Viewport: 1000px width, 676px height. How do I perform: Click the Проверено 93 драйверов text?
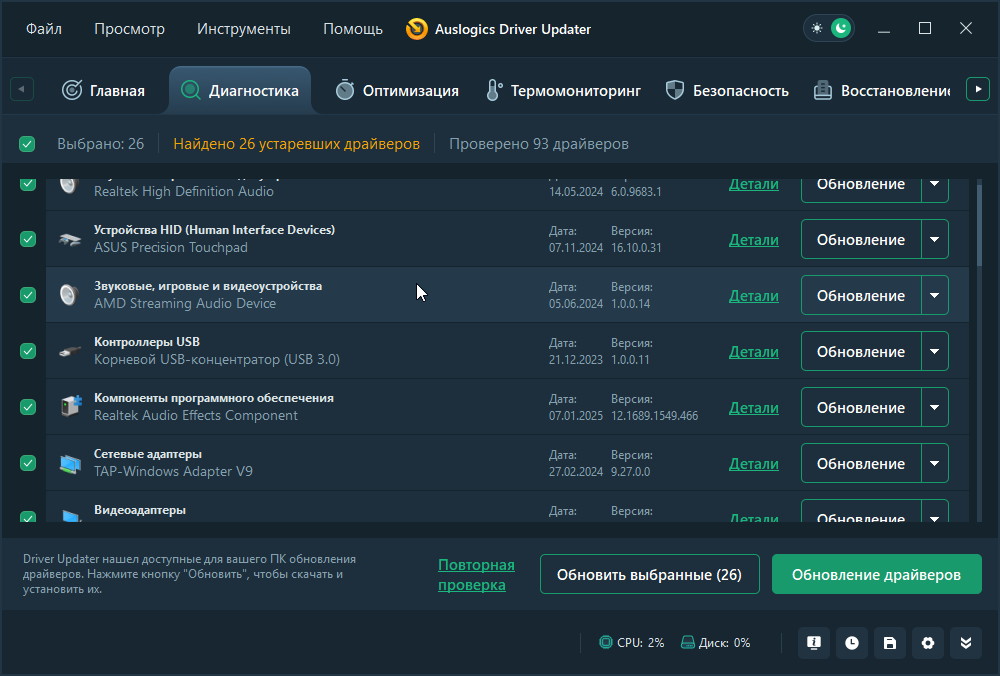pos(539,144)
